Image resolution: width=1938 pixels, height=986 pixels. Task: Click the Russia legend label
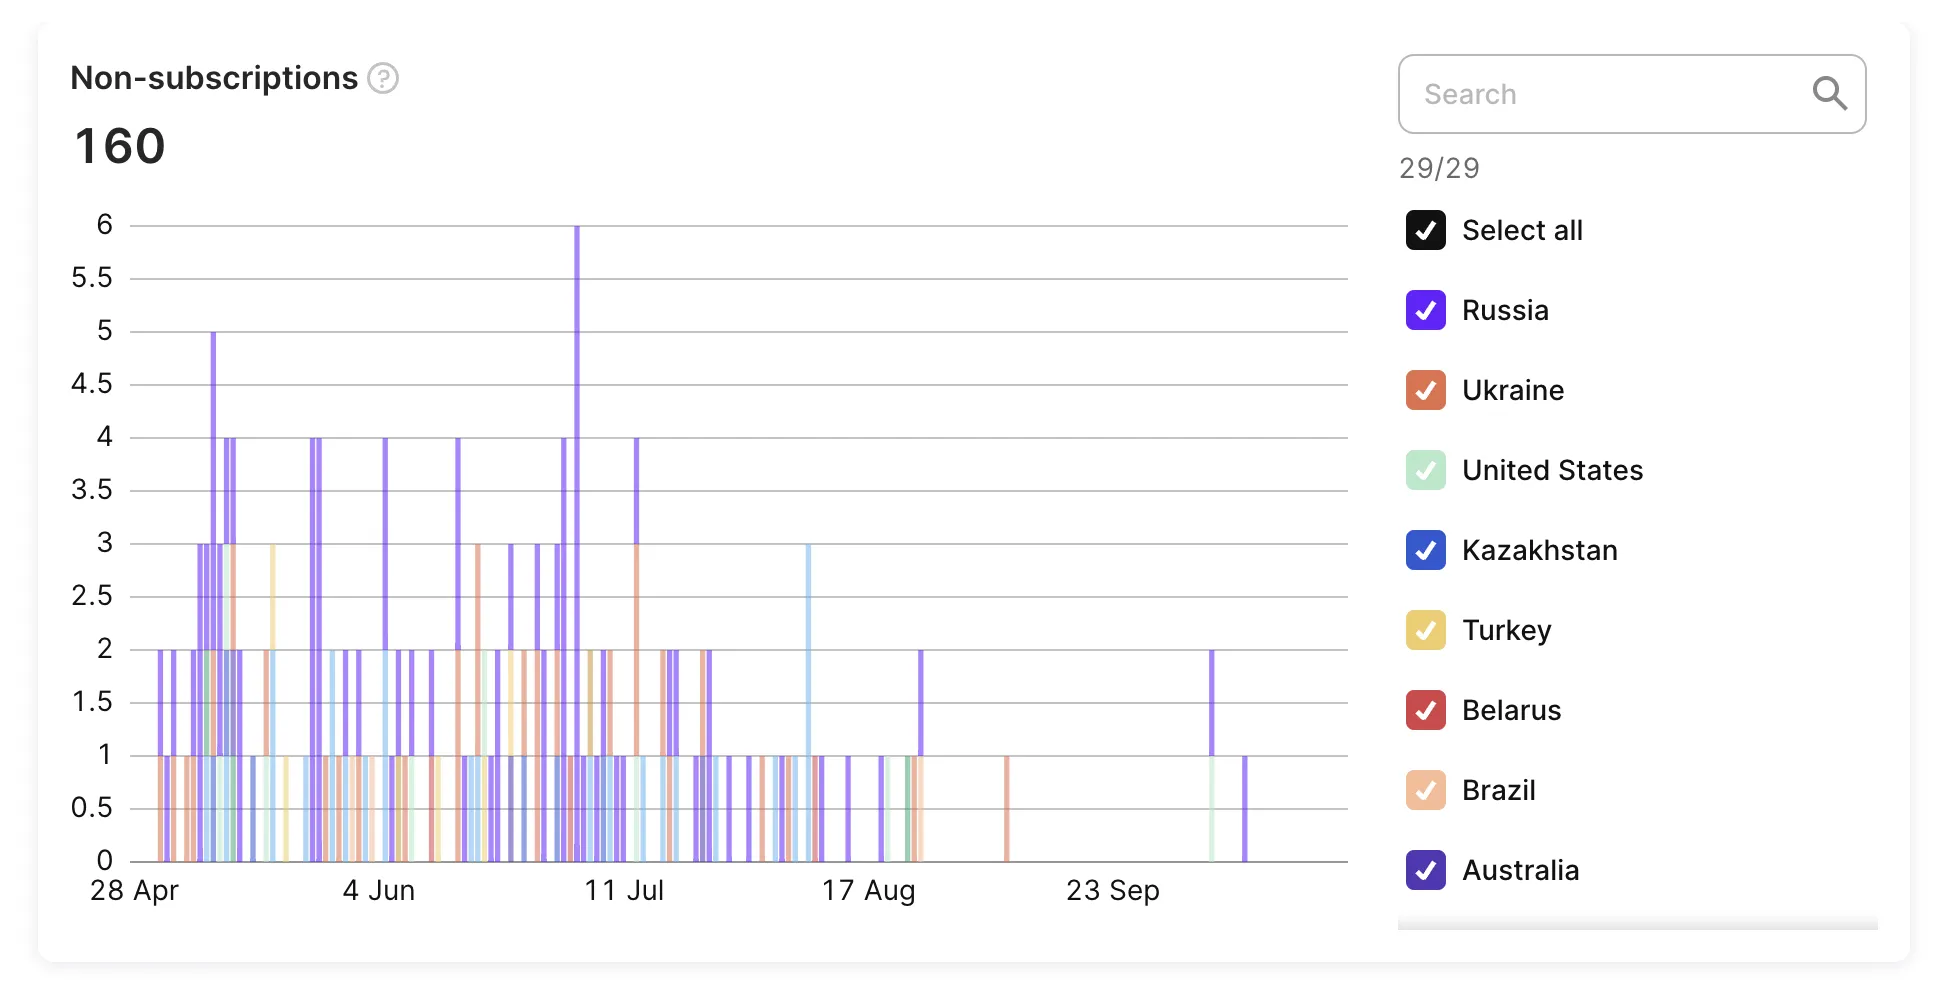[x=1505, y=310]
